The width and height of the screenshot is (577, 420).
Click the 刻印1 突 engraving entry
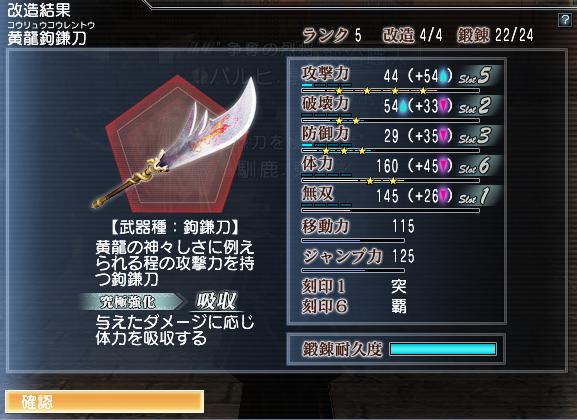(354, 286)
